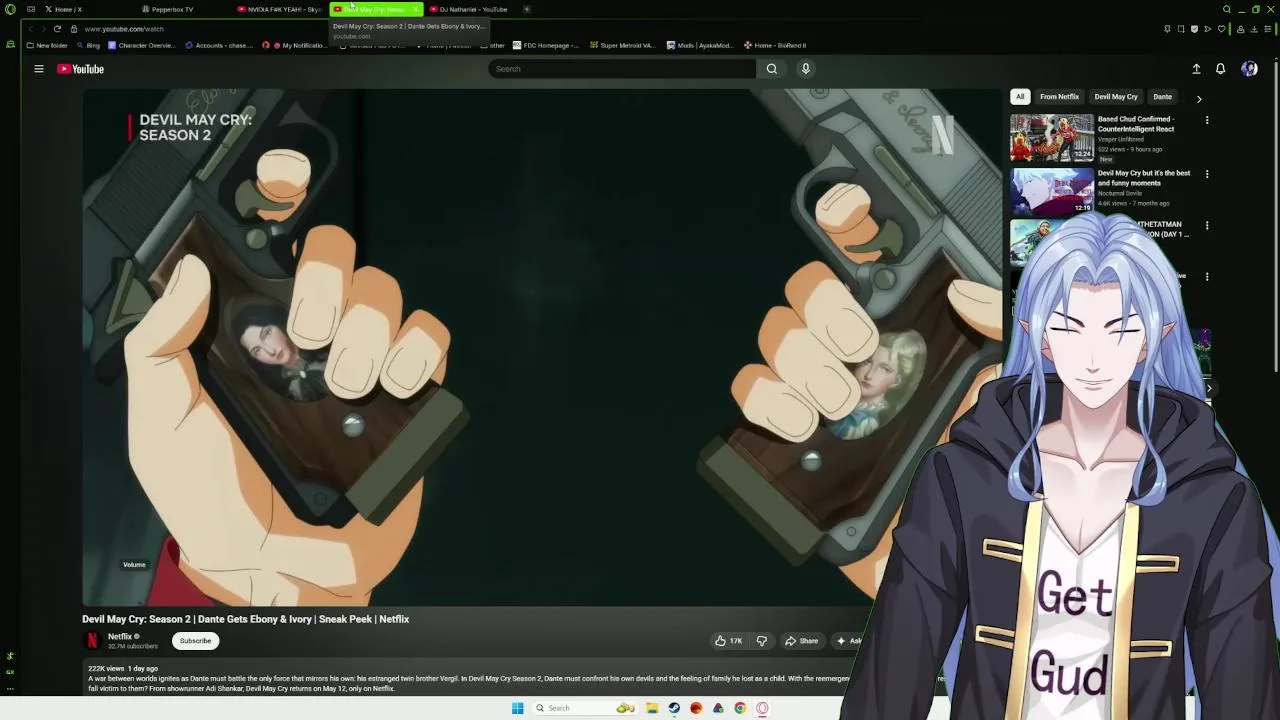Open the heart bookmarks icon in toolbar
The height and width of the screenshot is (720, 1280).
tap(1221, 29)
